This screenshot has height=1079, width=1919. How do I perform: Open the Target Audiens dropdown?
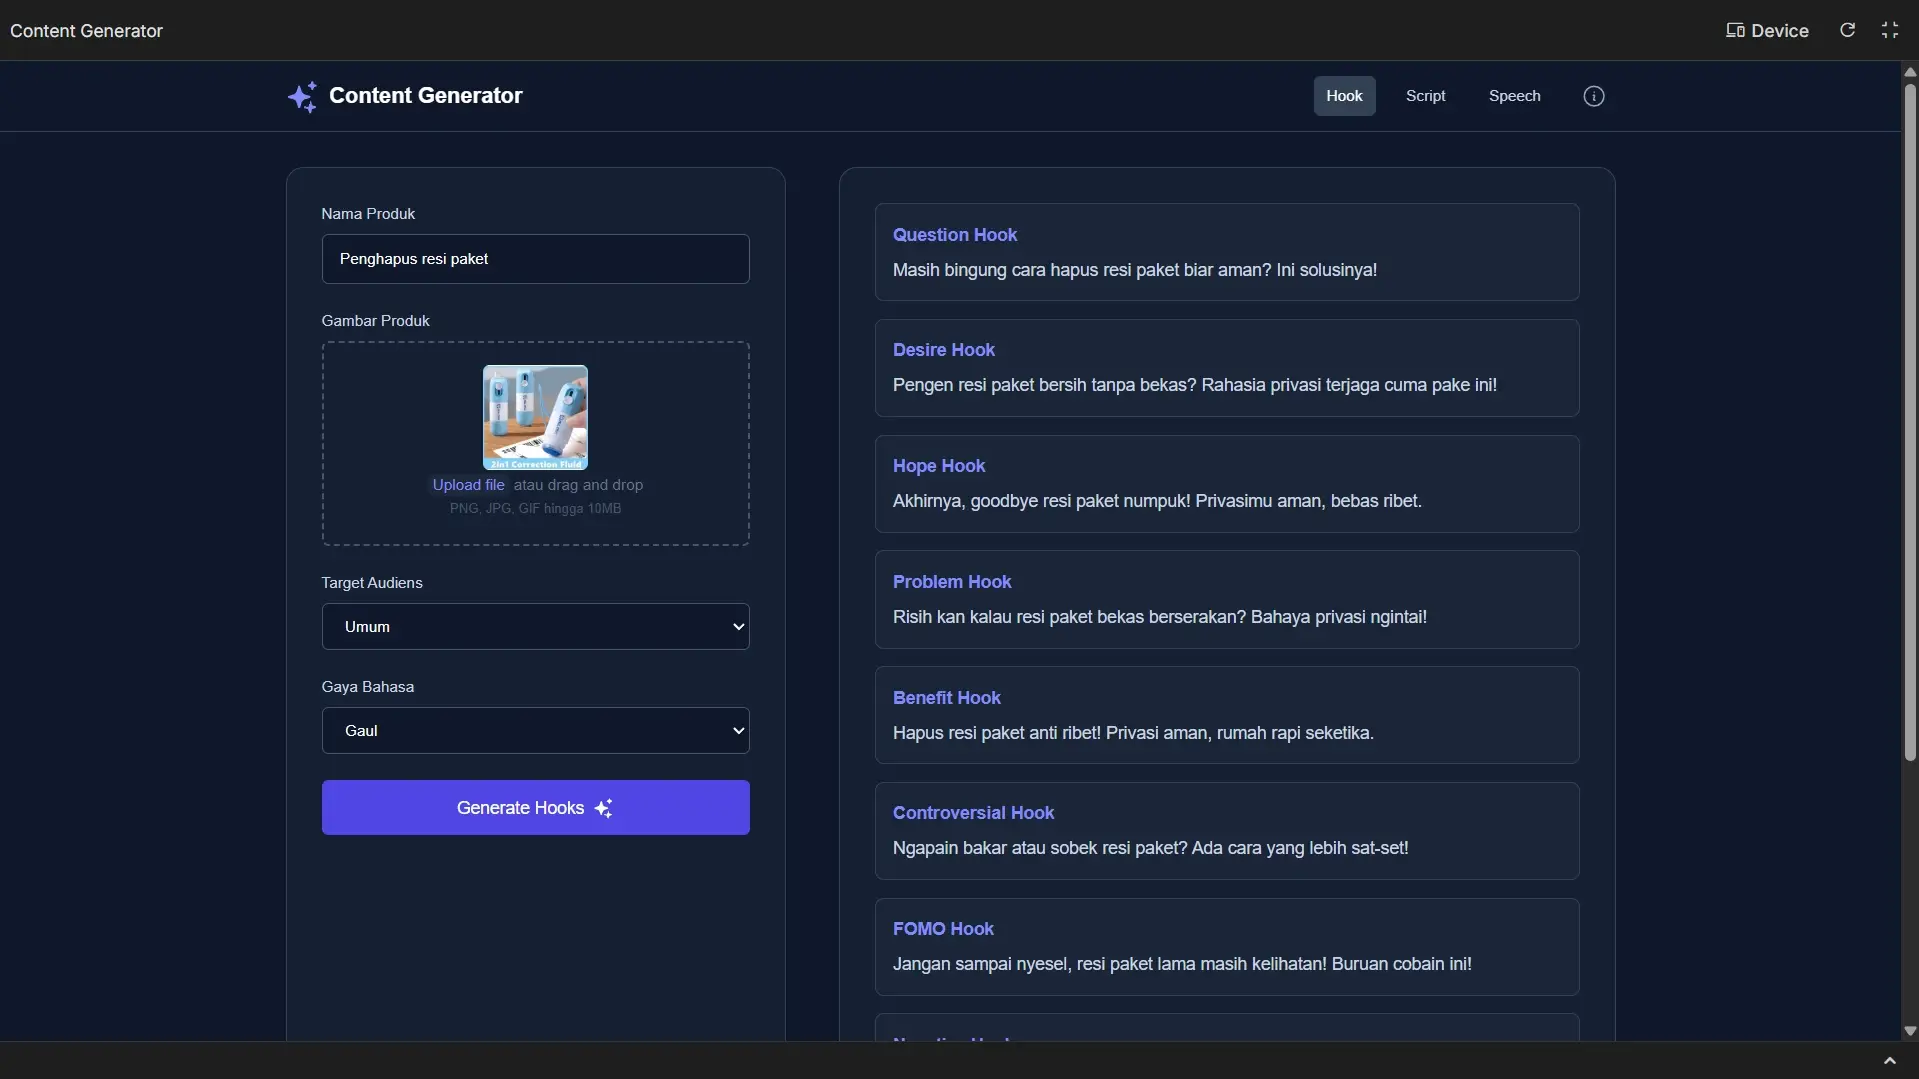coord(535,627)
